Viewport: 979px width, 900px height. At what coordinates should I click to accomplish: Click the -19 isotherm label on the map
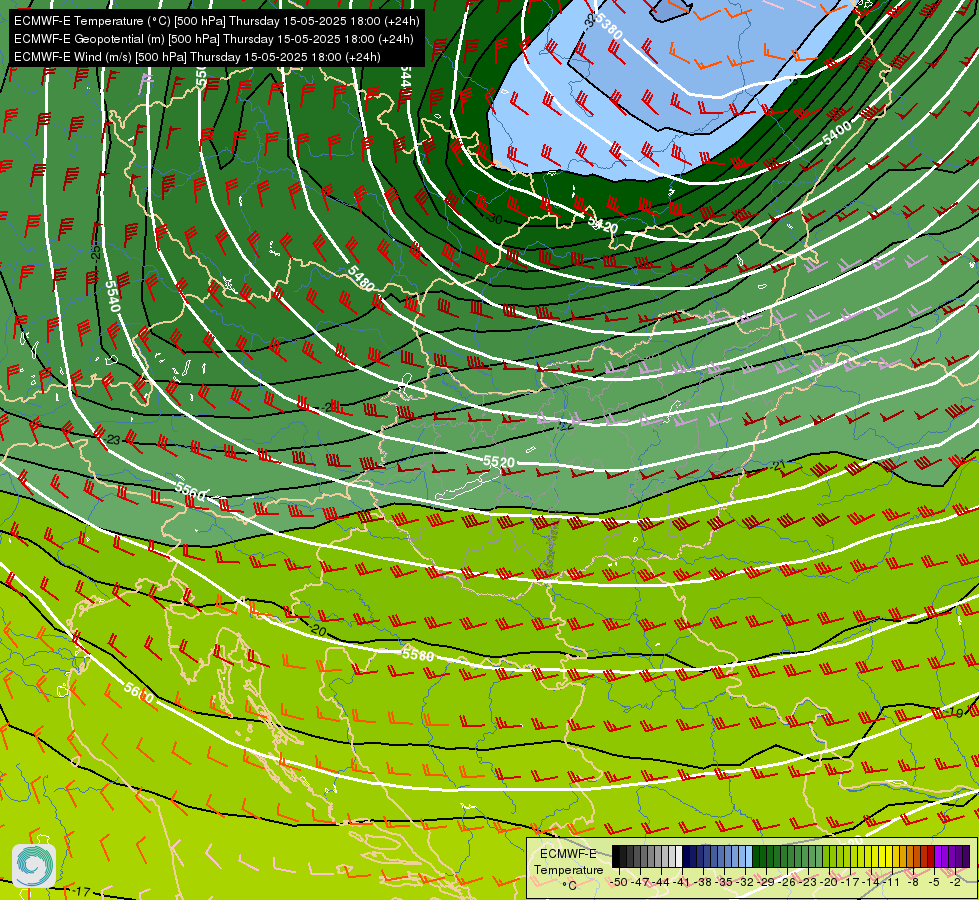(x=954, y=713)
